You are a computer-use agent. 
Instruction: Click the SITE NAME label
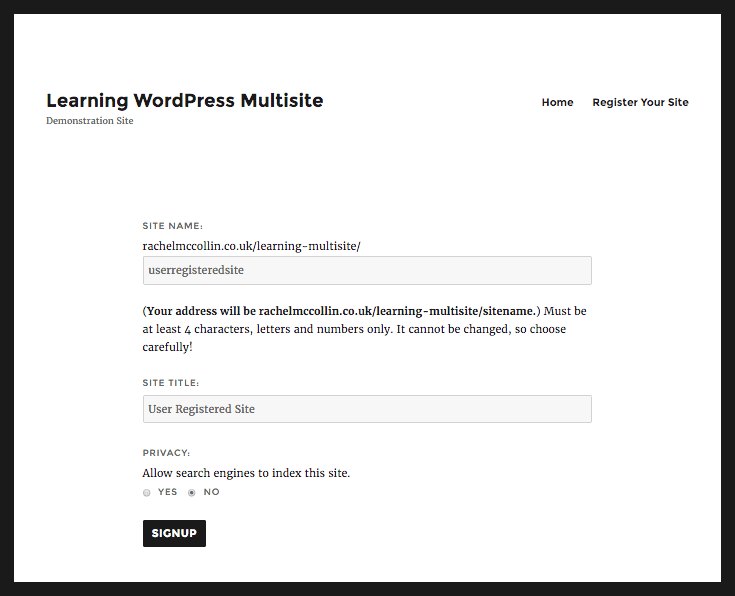click(172, 226)
